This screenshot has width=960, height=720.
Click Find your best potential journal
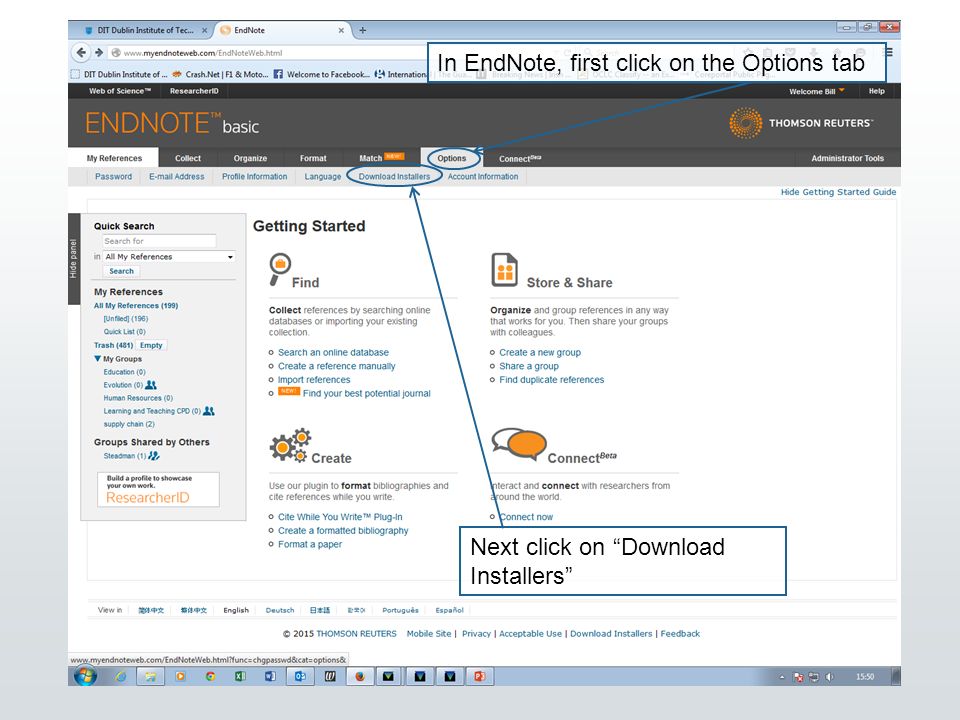pyautogui.click(x=366, y=393)
